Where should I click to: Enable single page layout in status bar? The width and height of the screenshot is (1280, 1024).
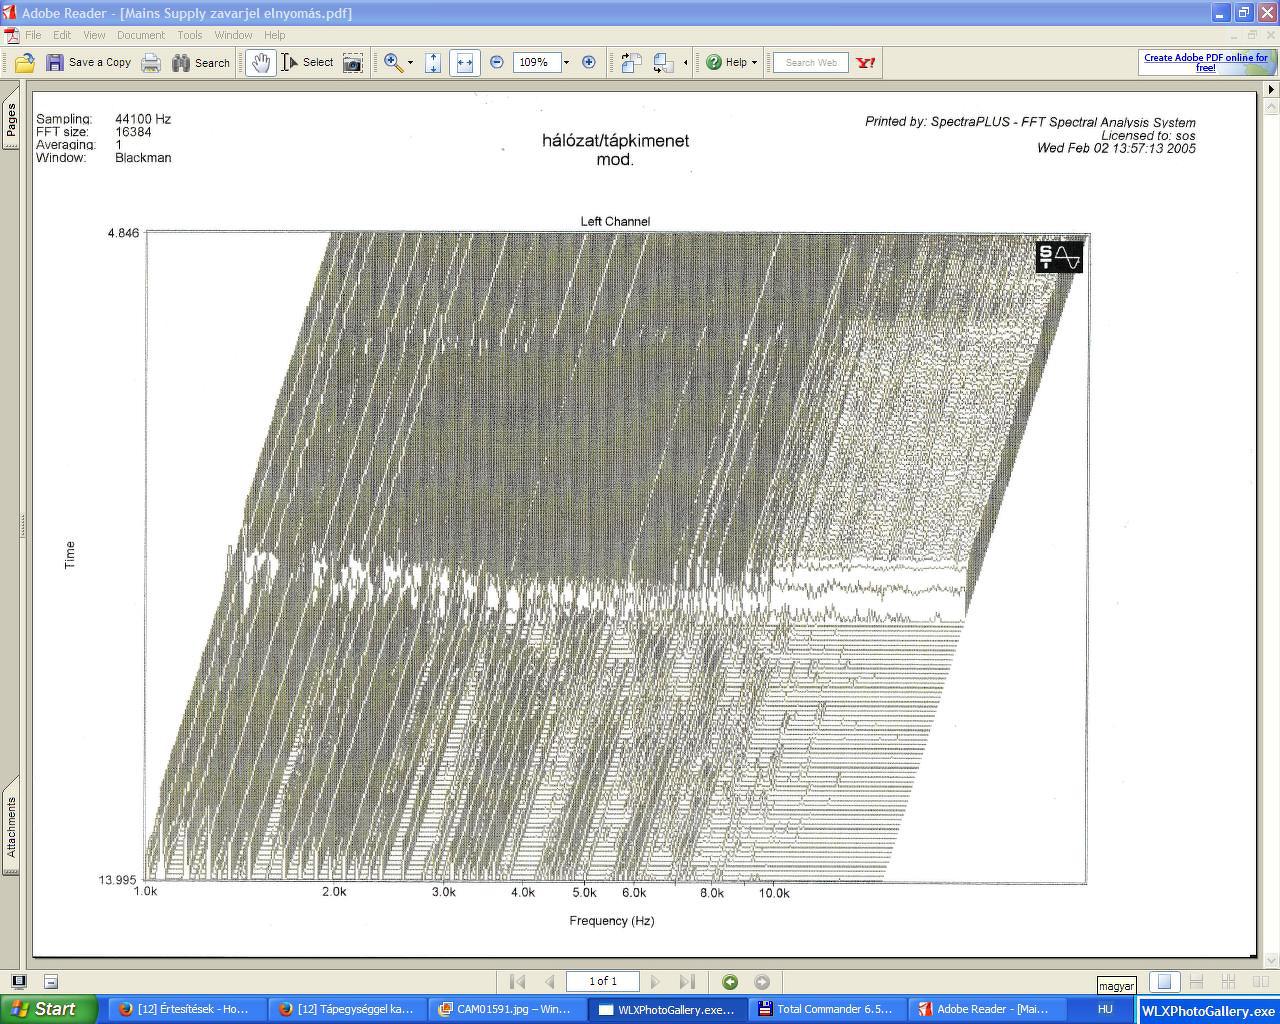[x=1164, y=982]
